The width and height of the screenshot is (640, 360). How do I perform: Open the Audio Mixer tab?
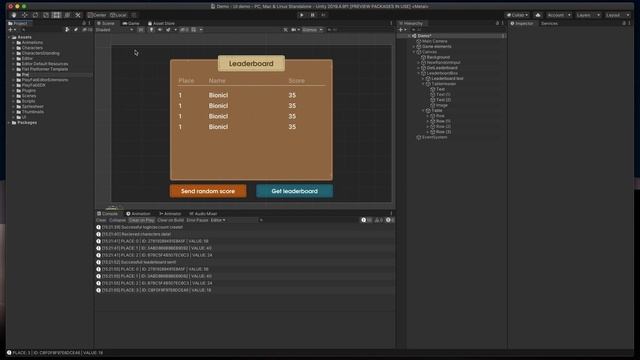pos(203,213)
